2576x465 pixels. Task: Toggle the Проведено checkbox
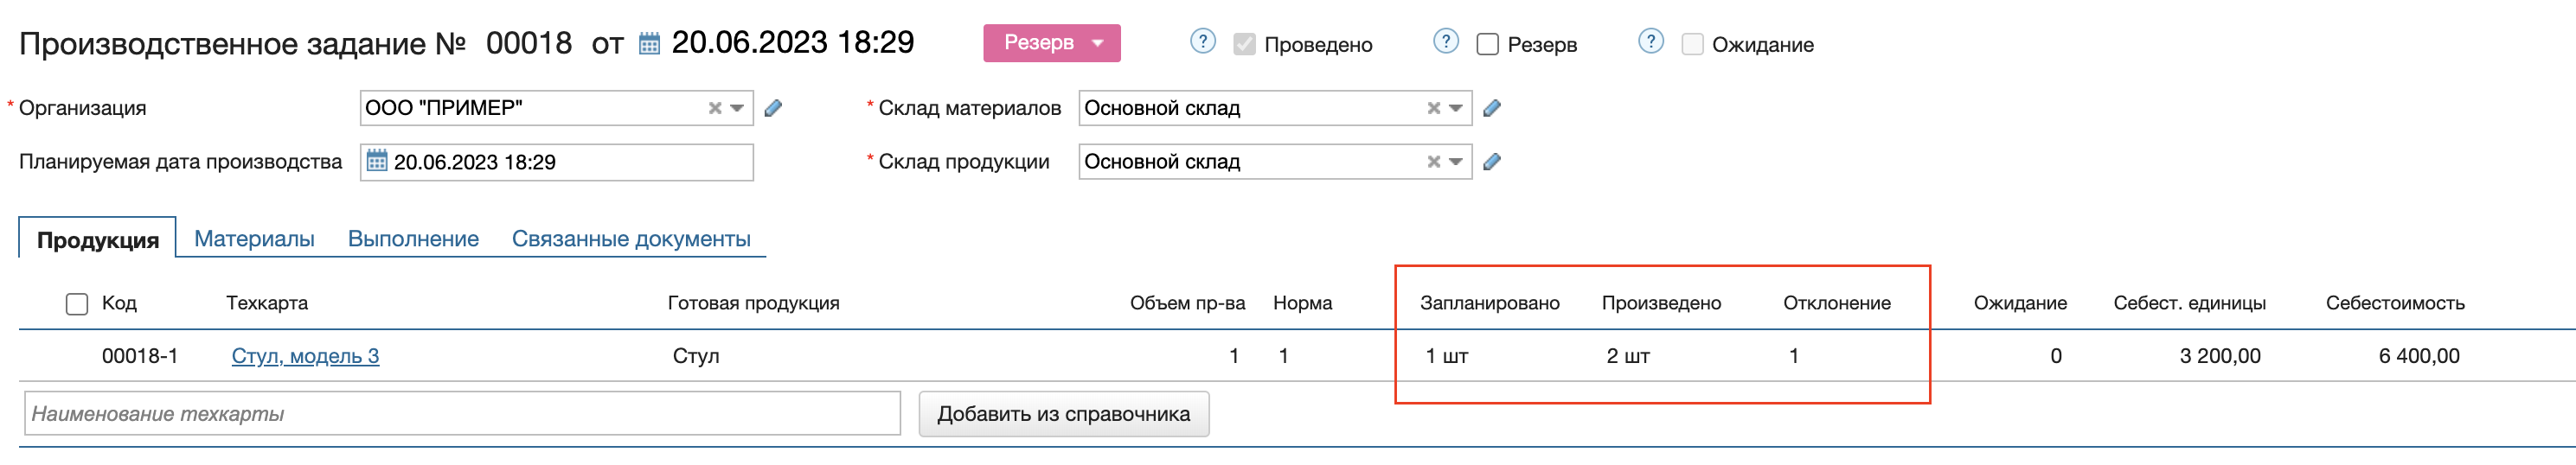click(1244, 44)
